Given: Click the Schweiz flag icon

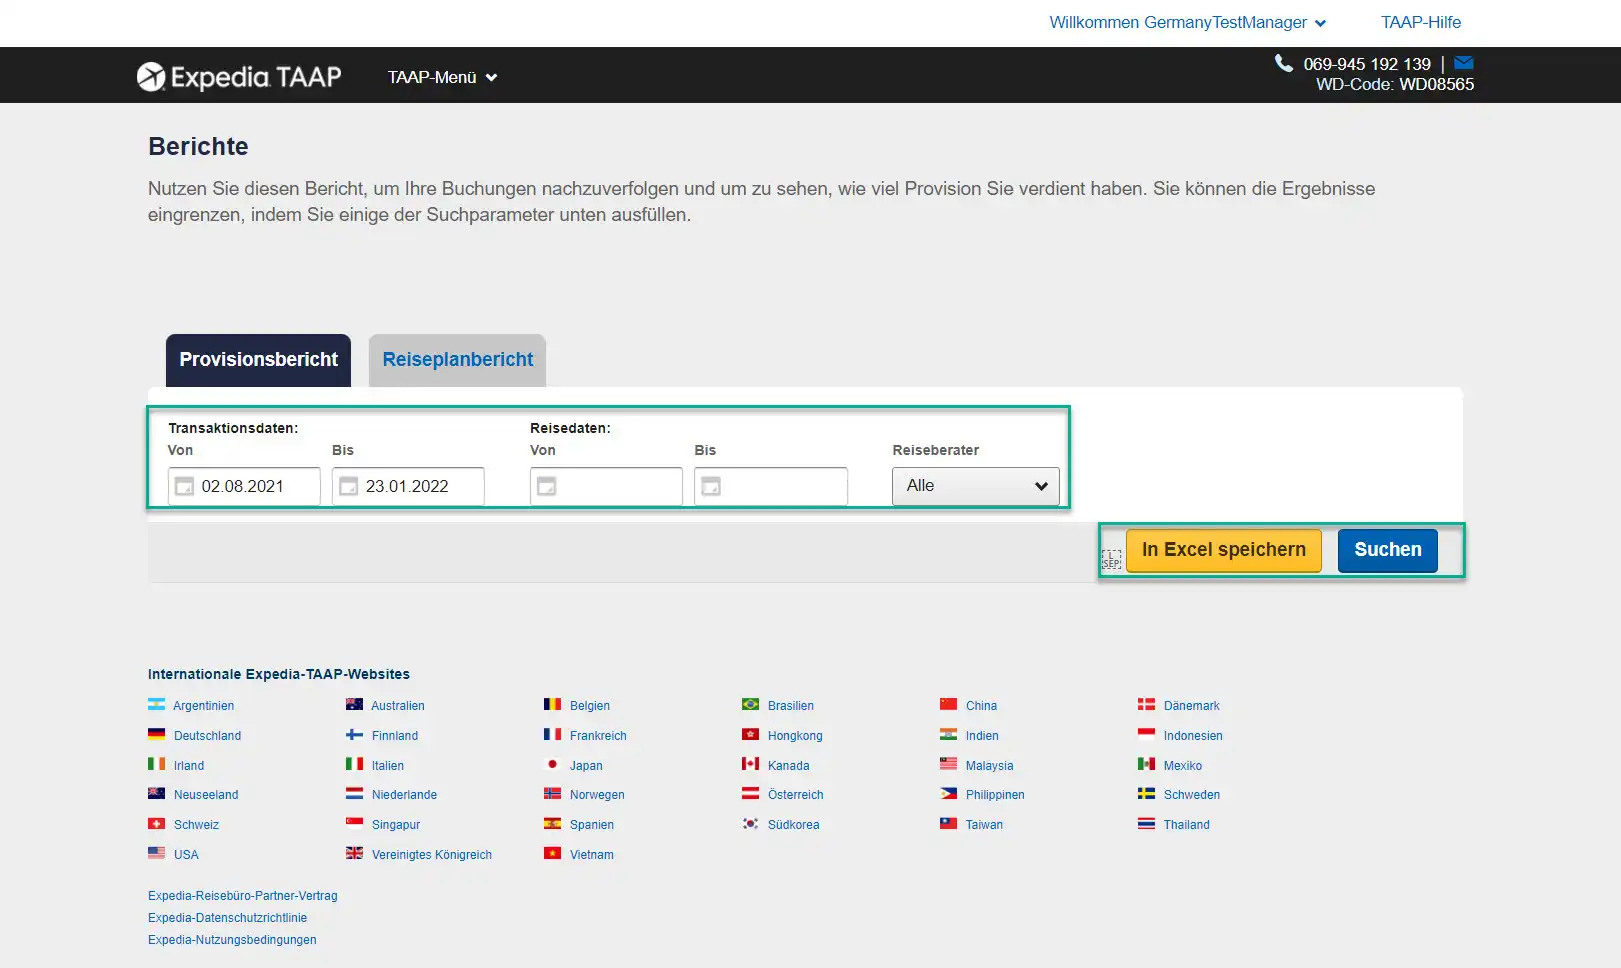Looking at the screenshot, I should click(156, 824).
